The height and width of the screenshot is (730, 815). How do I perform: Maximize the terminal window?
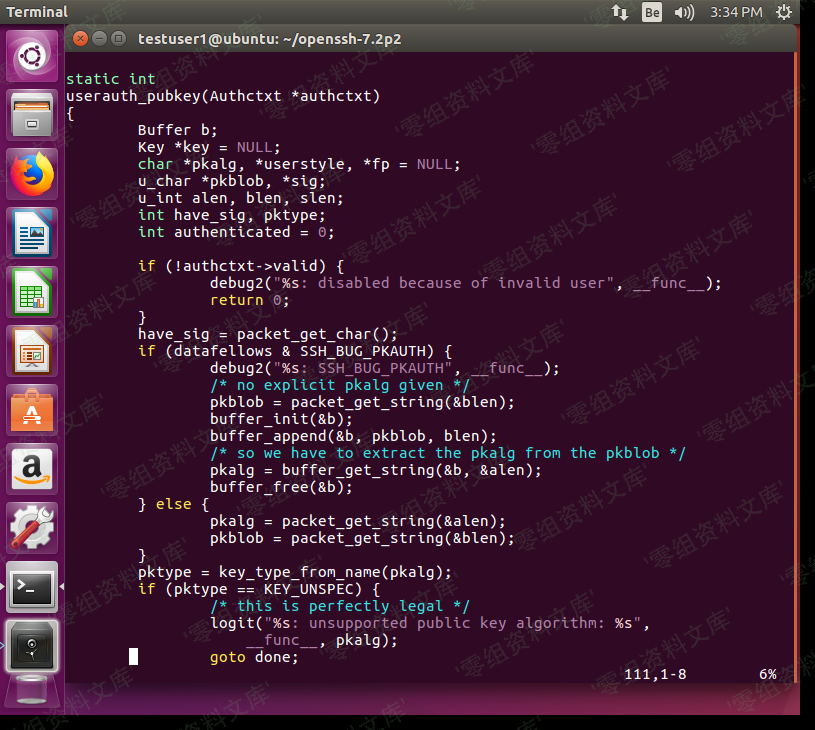[119, 39]
